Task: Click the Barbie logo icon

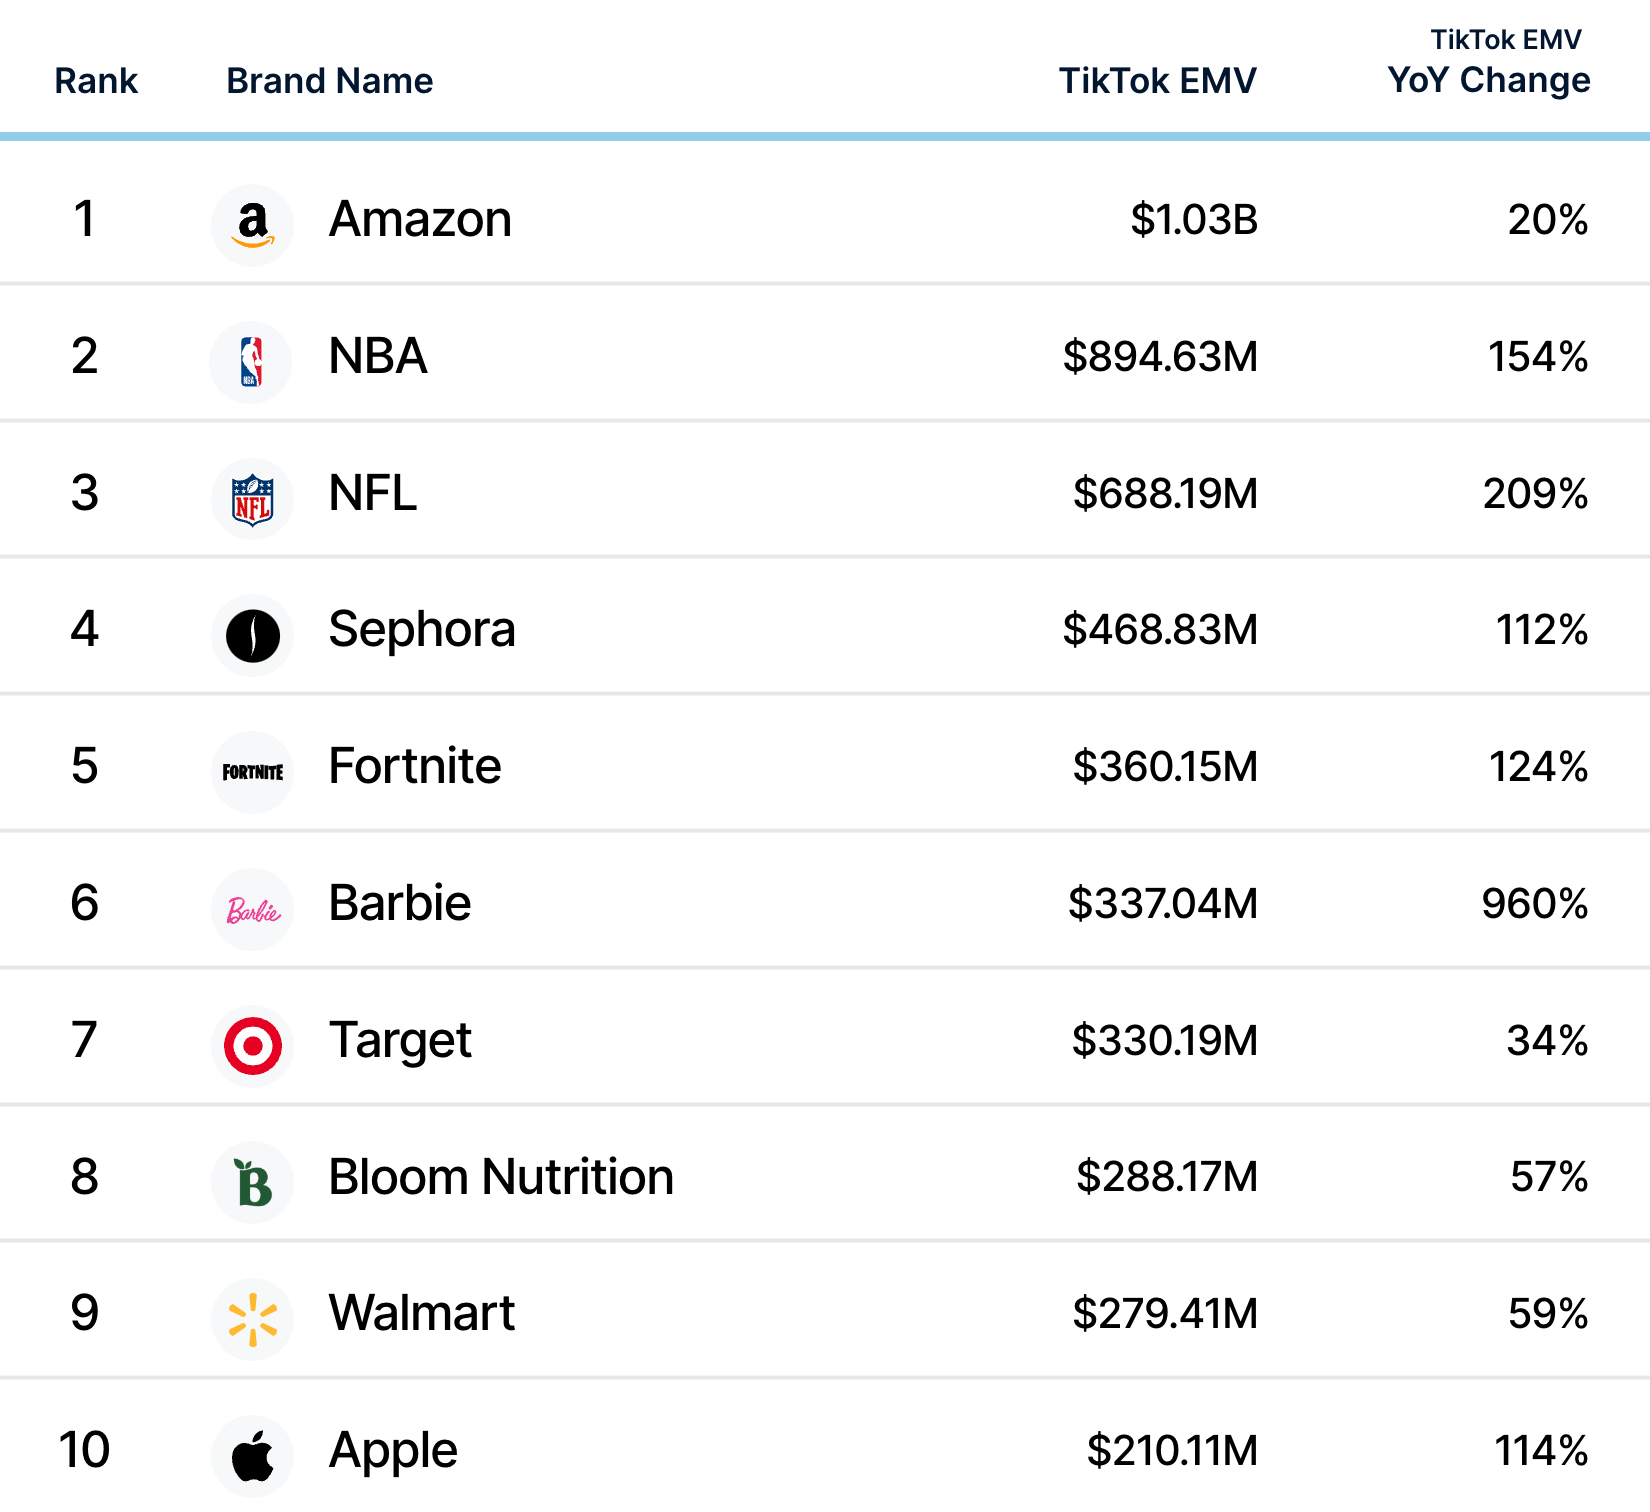Action: (252, 909)
